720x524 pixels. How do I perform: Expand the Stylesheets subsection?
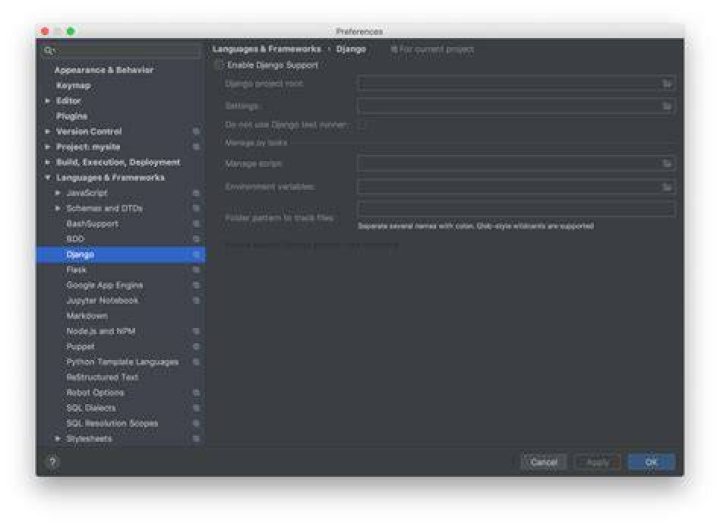point(58,439)
